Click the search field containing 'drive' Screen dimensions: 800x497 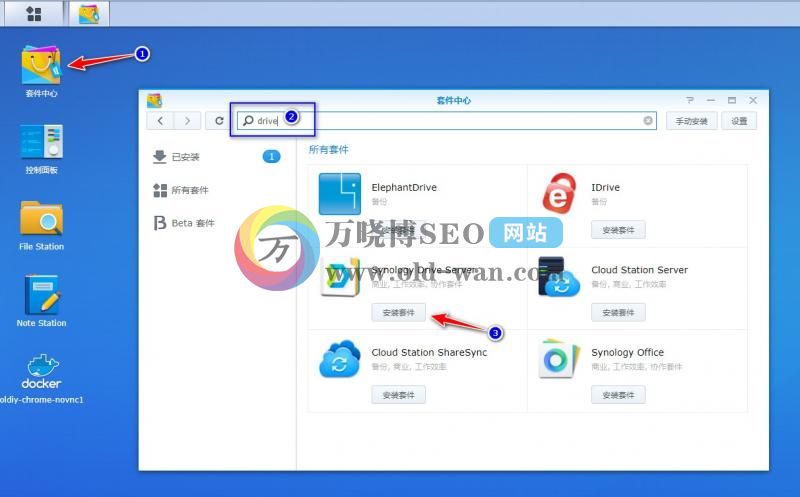(446, 121)
